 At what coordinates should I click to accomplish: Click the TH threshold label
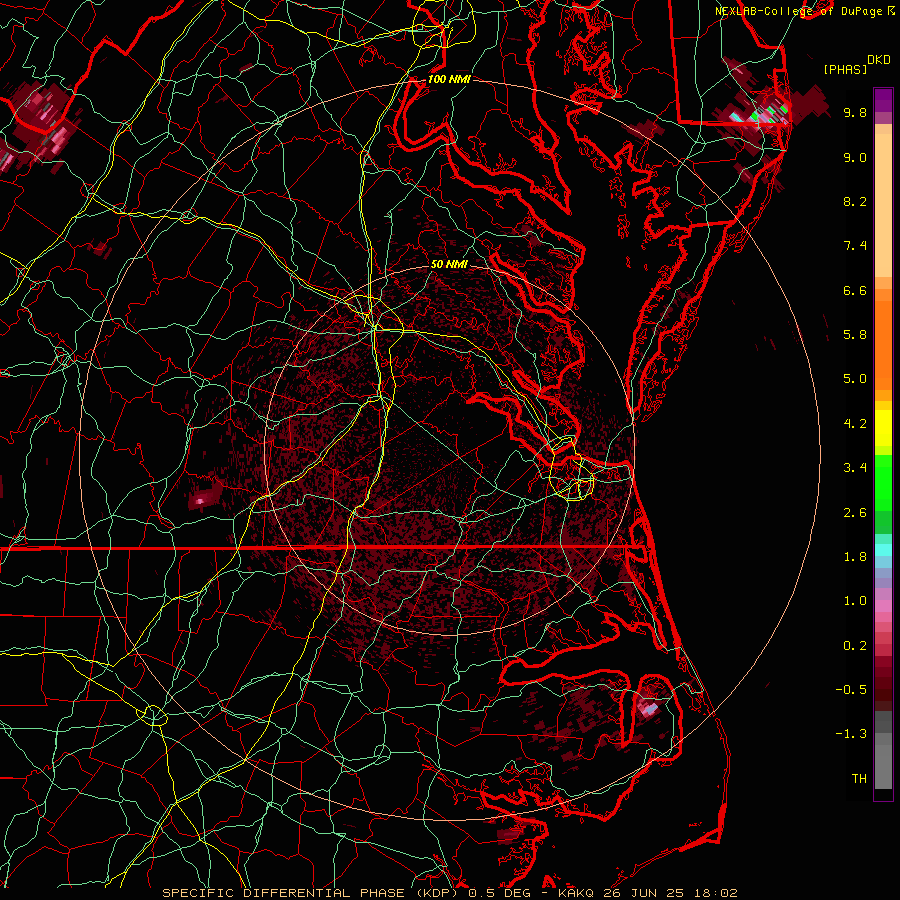point(859,779)
